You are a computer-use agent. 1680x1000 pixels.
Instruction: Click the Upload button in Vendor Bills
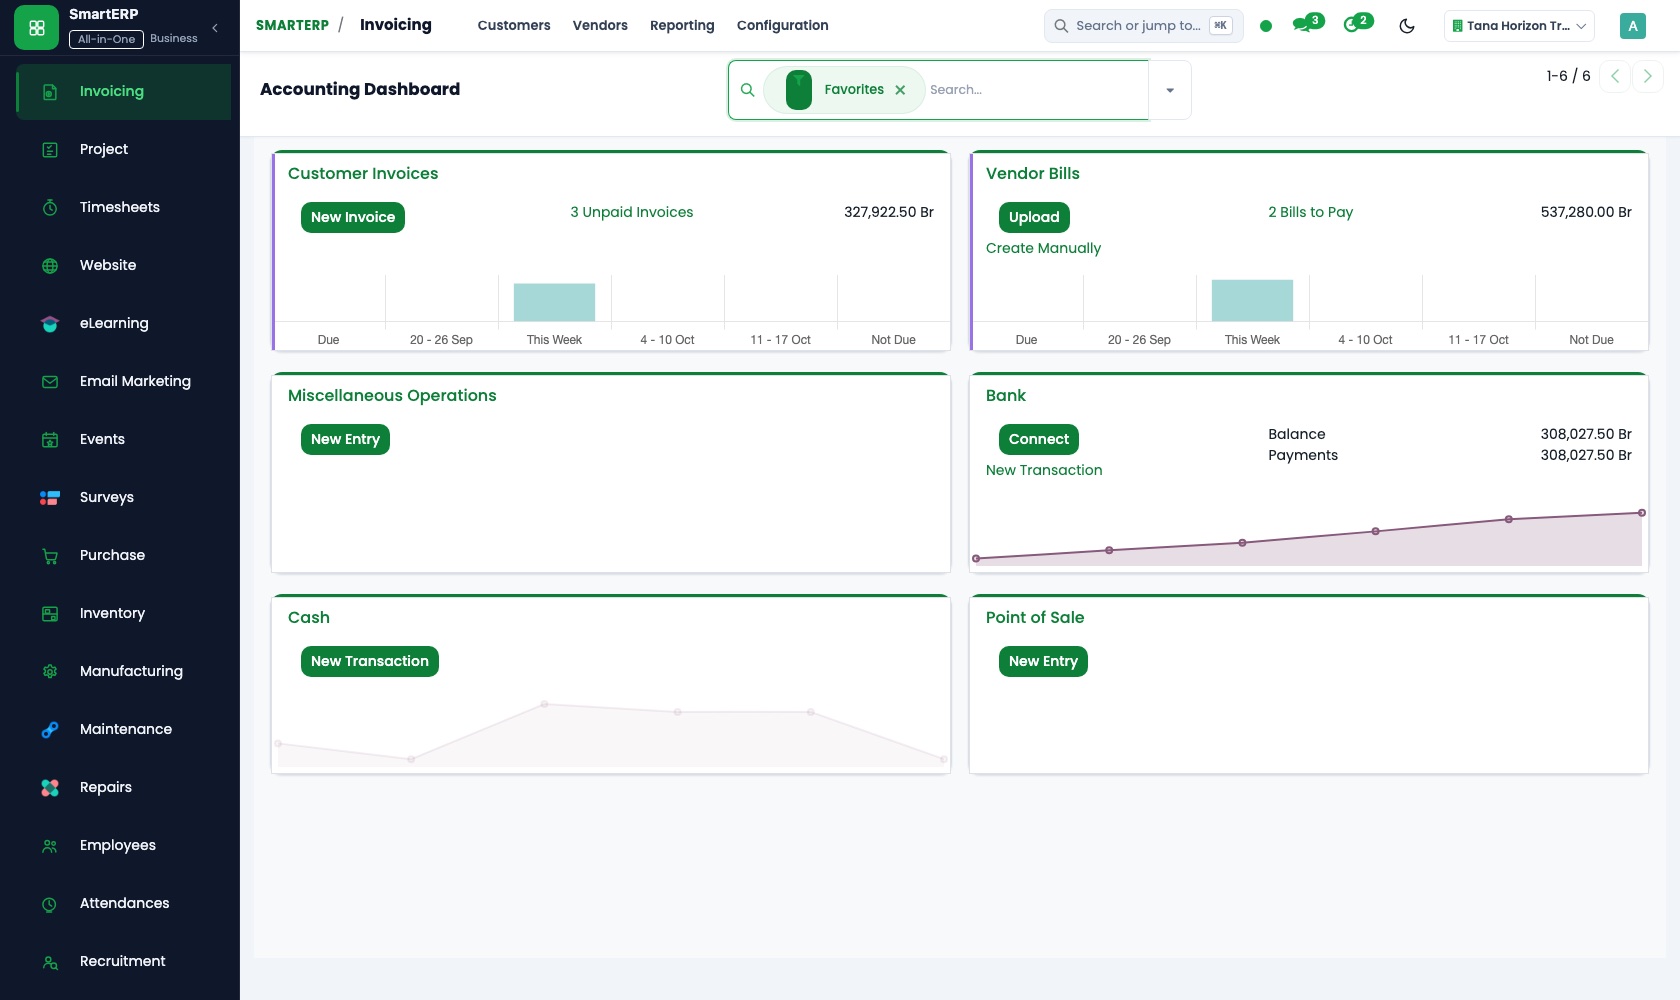[x=1034, y=217]
